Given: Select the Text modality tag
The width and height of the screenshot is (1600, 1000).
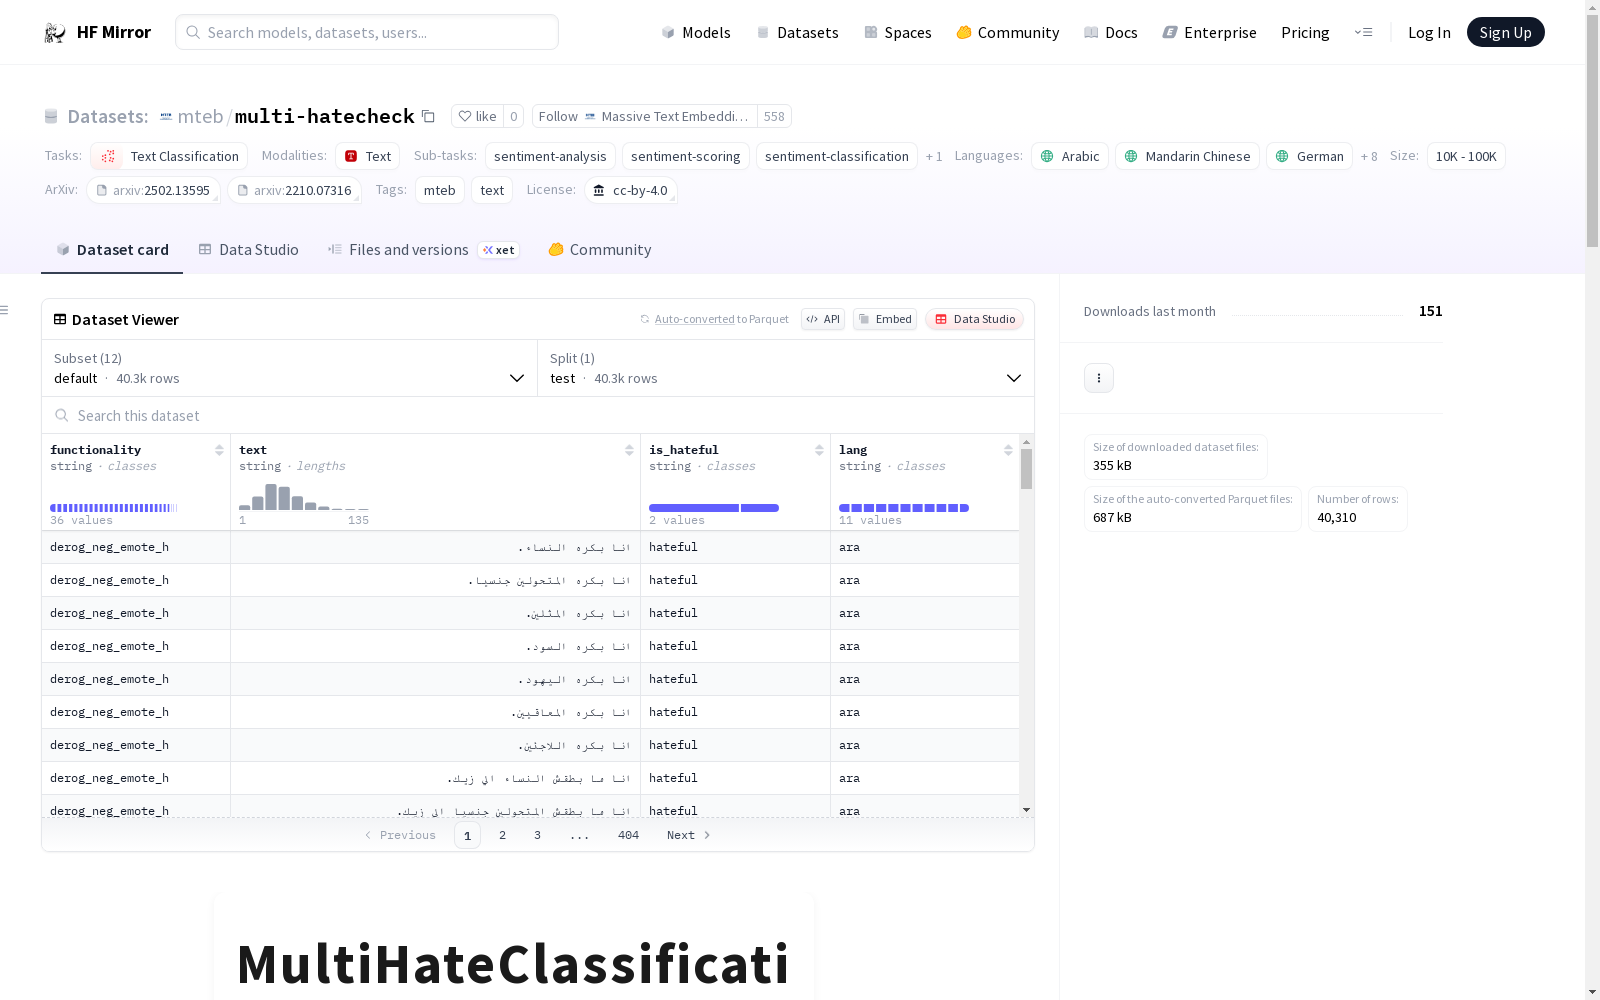Looking at the screenshot, I should 367,156.
